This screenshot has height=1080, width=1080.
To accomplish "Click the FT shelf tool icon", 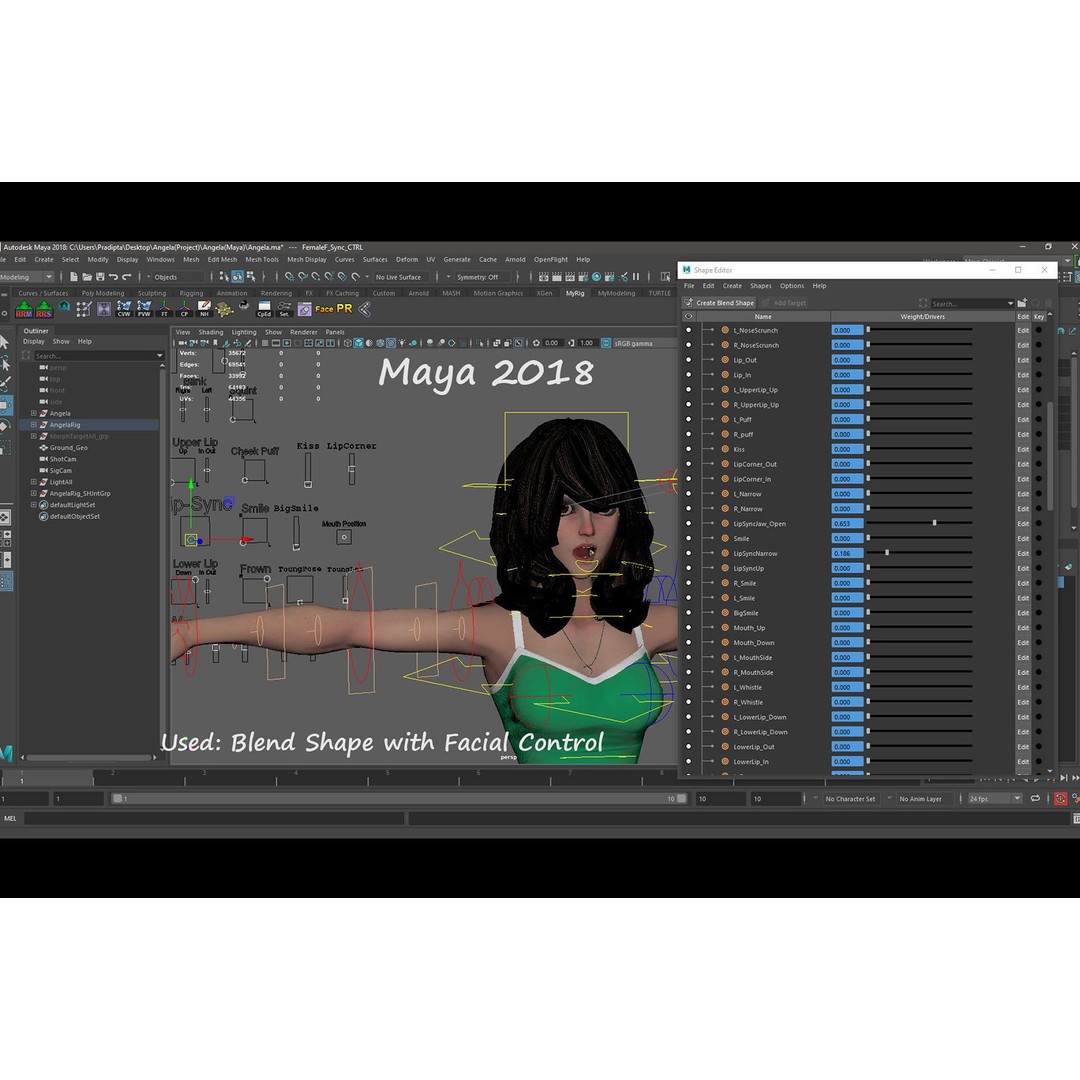I will tap(165, 309).
